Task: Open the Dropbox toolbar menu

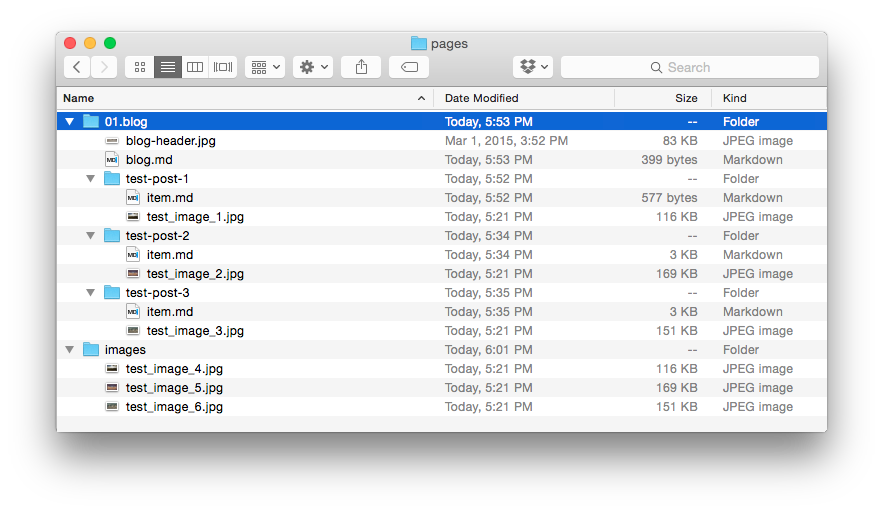Action: coord(532,67)
